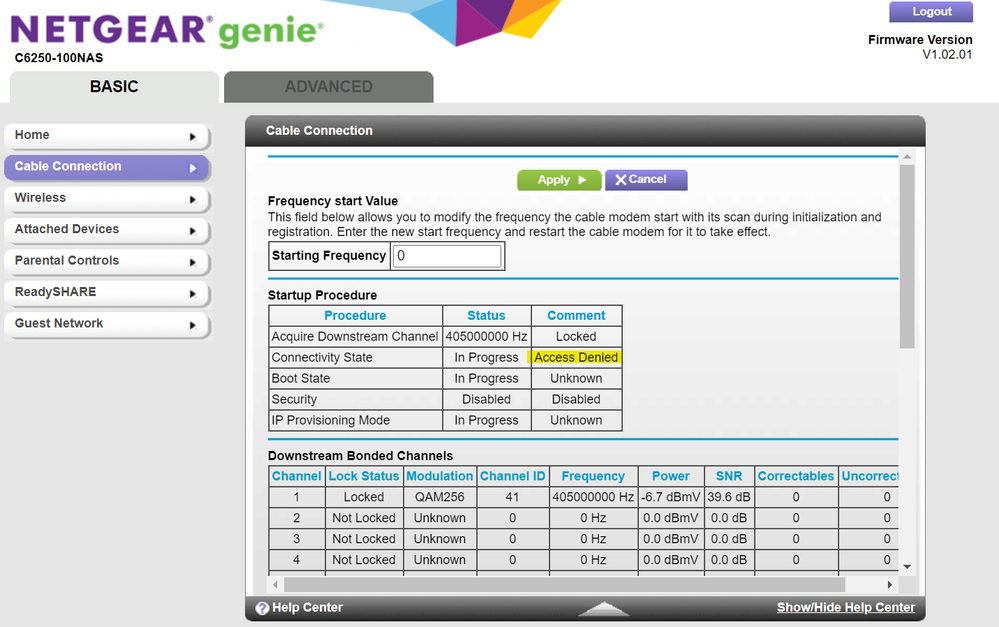Viewport: 999px width, 627px height.
Task: Click the Starting Frequency input field
Action: pos(447,256)
